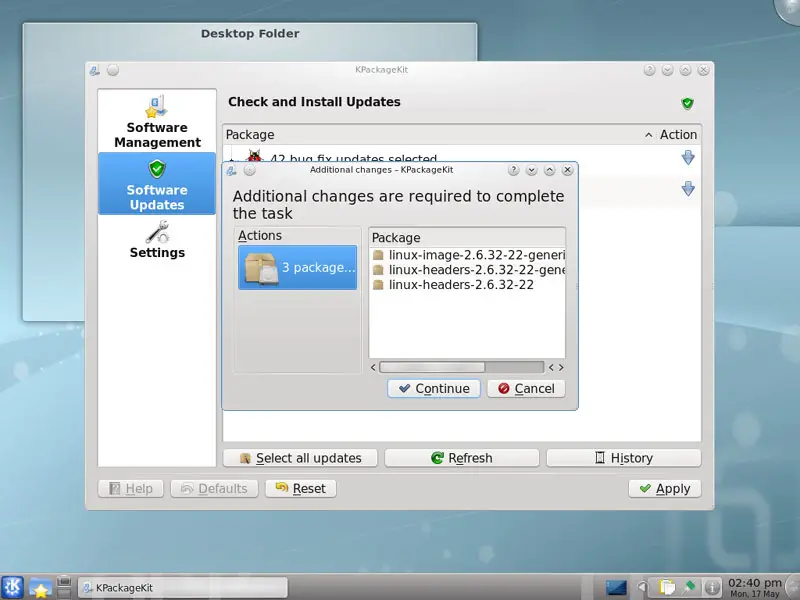Screen dimensions: 800x600
Task: Toggle the on-all-desktops button of the Additional changes dialog
Action: coord(249,170)
